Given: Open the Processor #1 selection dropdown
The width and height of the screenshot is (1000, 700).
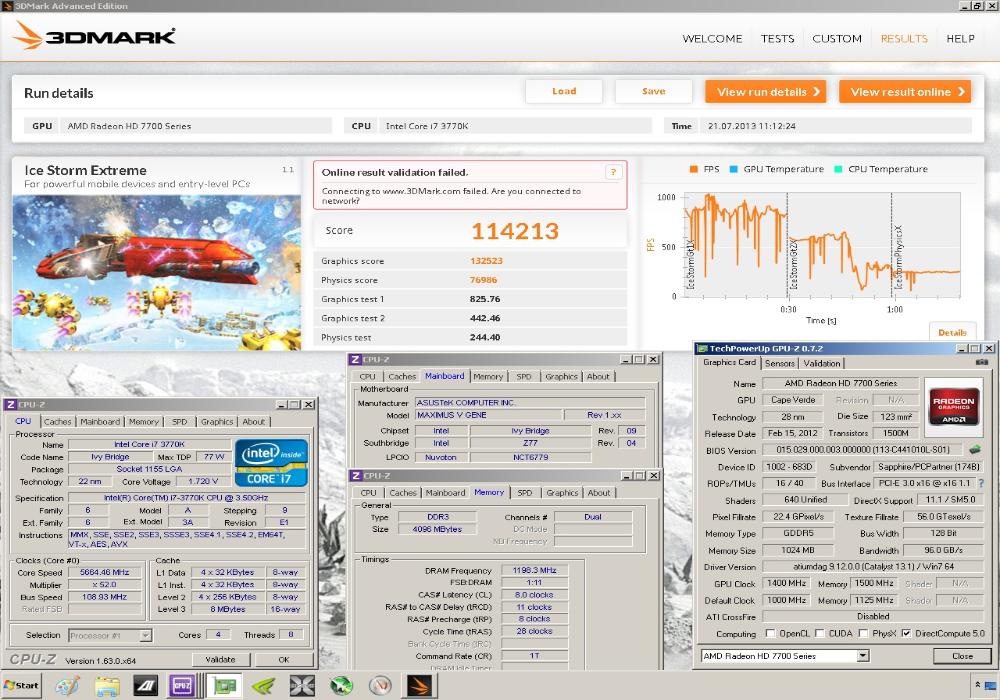Looking at the screenshot, I should pyautogui.click(x=145, y=635).
